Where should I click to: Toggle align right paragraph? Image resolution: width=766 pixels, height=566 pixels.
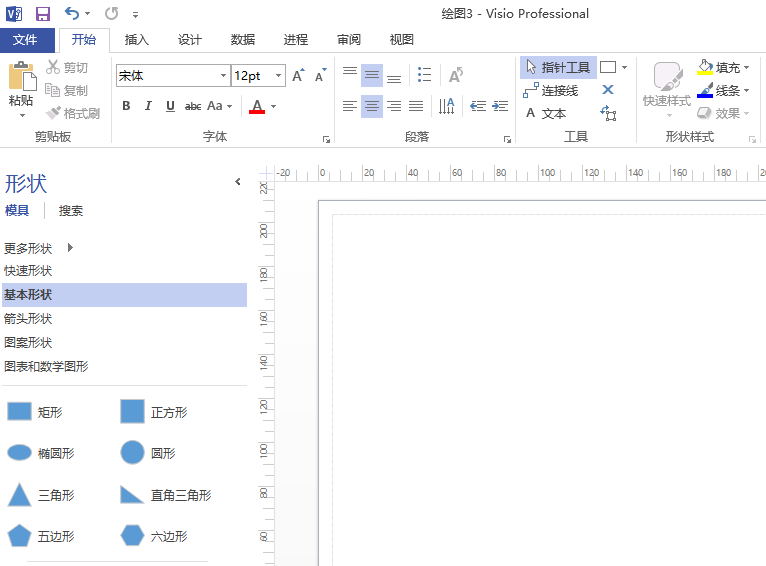click(x=394, y=106)
